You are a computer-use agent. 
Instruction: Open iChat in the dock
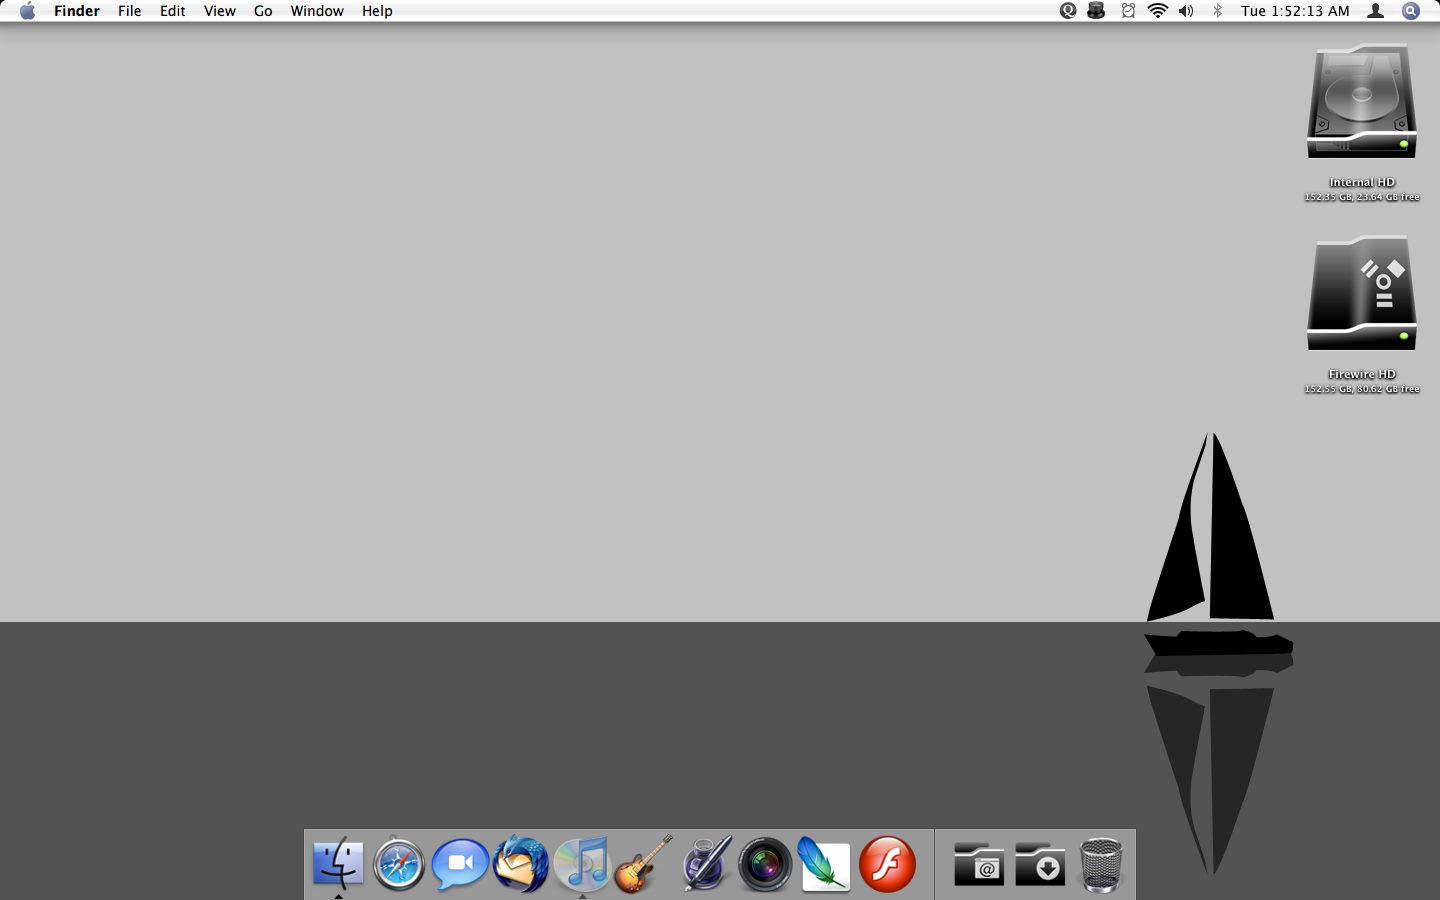(x=460, y=864)
